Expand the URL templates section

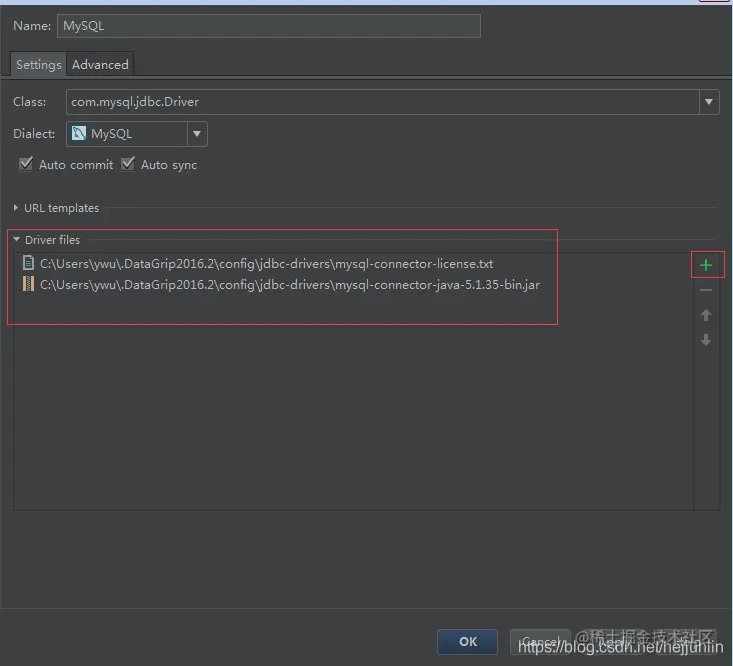[x=15, y=208]
